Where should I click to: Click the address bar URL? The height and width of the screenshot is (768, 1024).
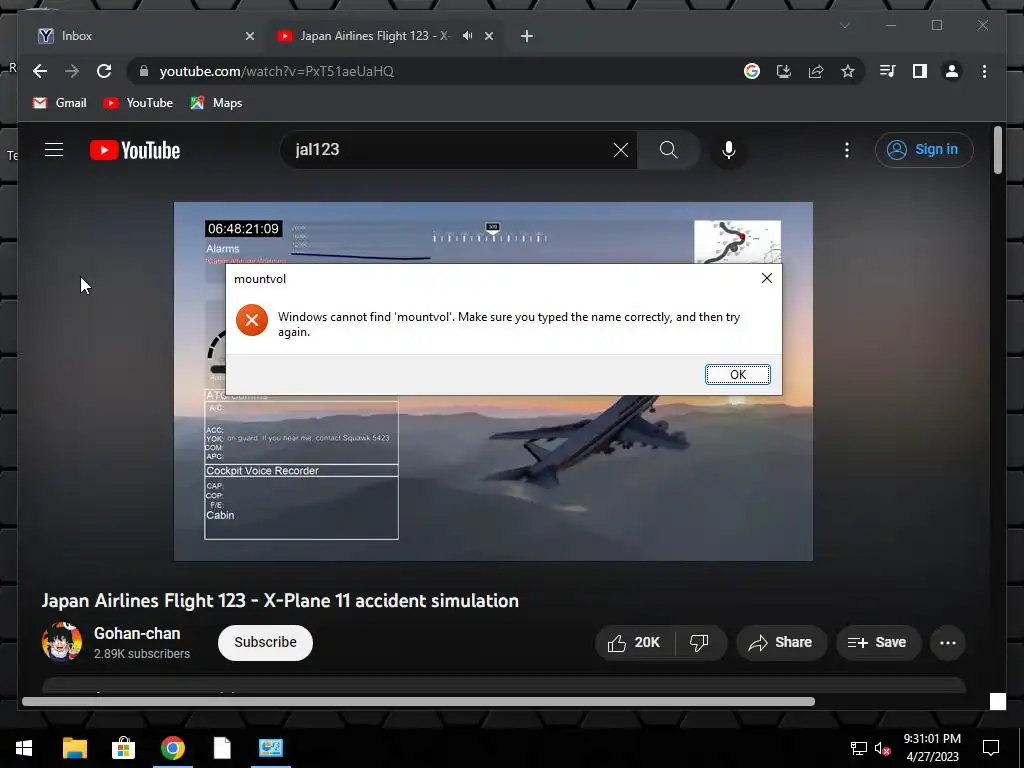coord(277,71)
